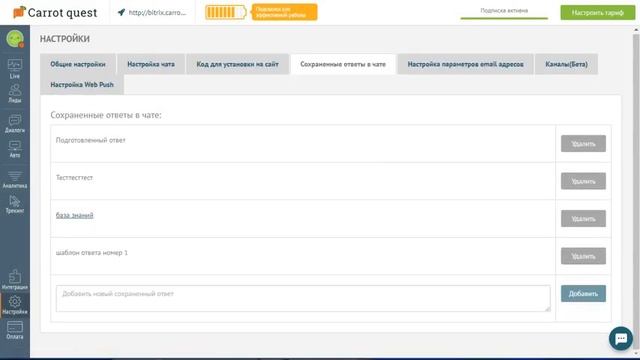Click the Настроить тариф button
Screen dimensions: 640x360
(x=598, y=13)
